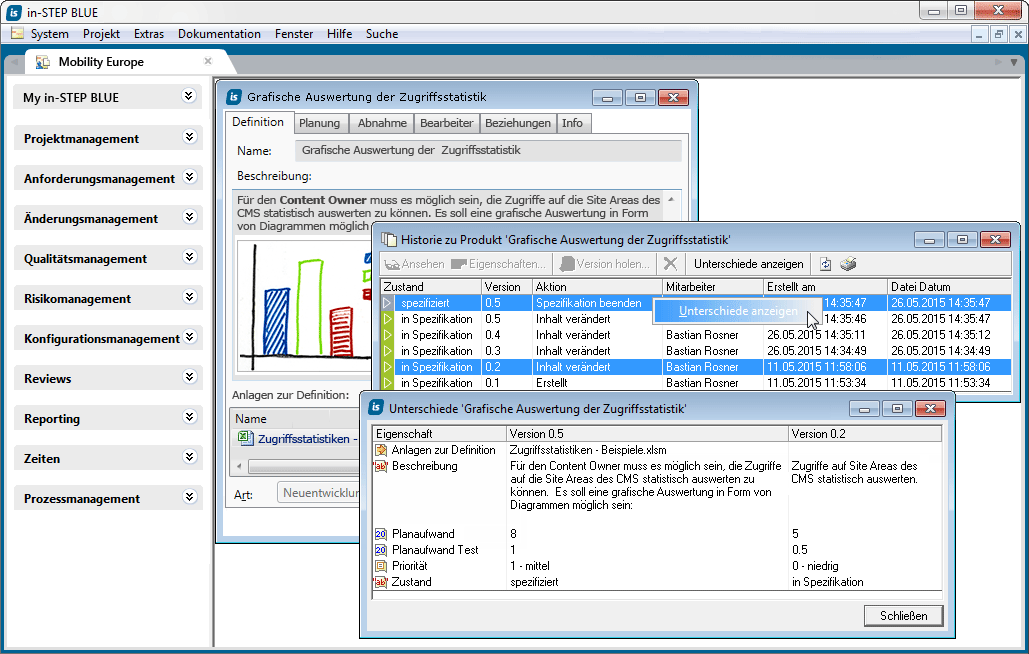Expand the Risikomanagement sidebar section
This screenshot has width=1029, height=654.
pos(189,296)
